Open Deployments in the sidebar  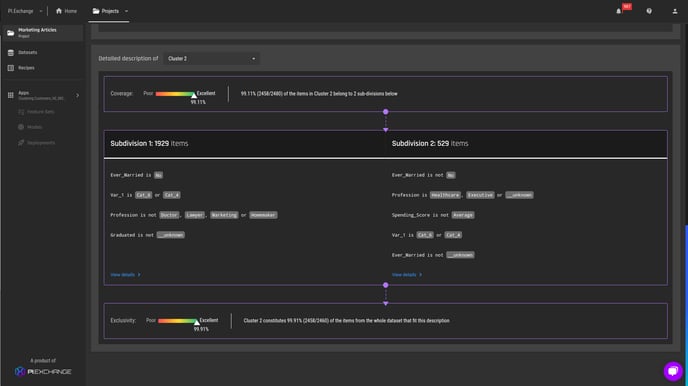coord(41,143)
